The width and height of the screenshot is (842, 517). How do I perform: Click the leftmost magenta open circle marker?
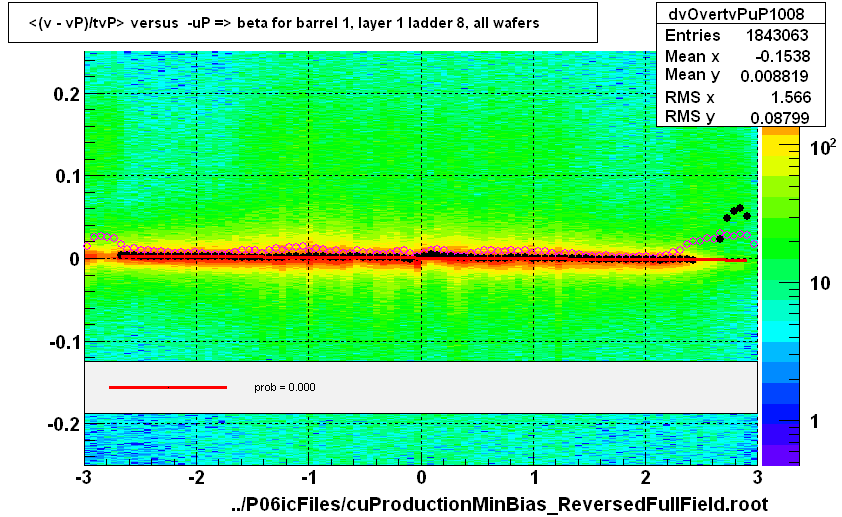pos(88,246)
